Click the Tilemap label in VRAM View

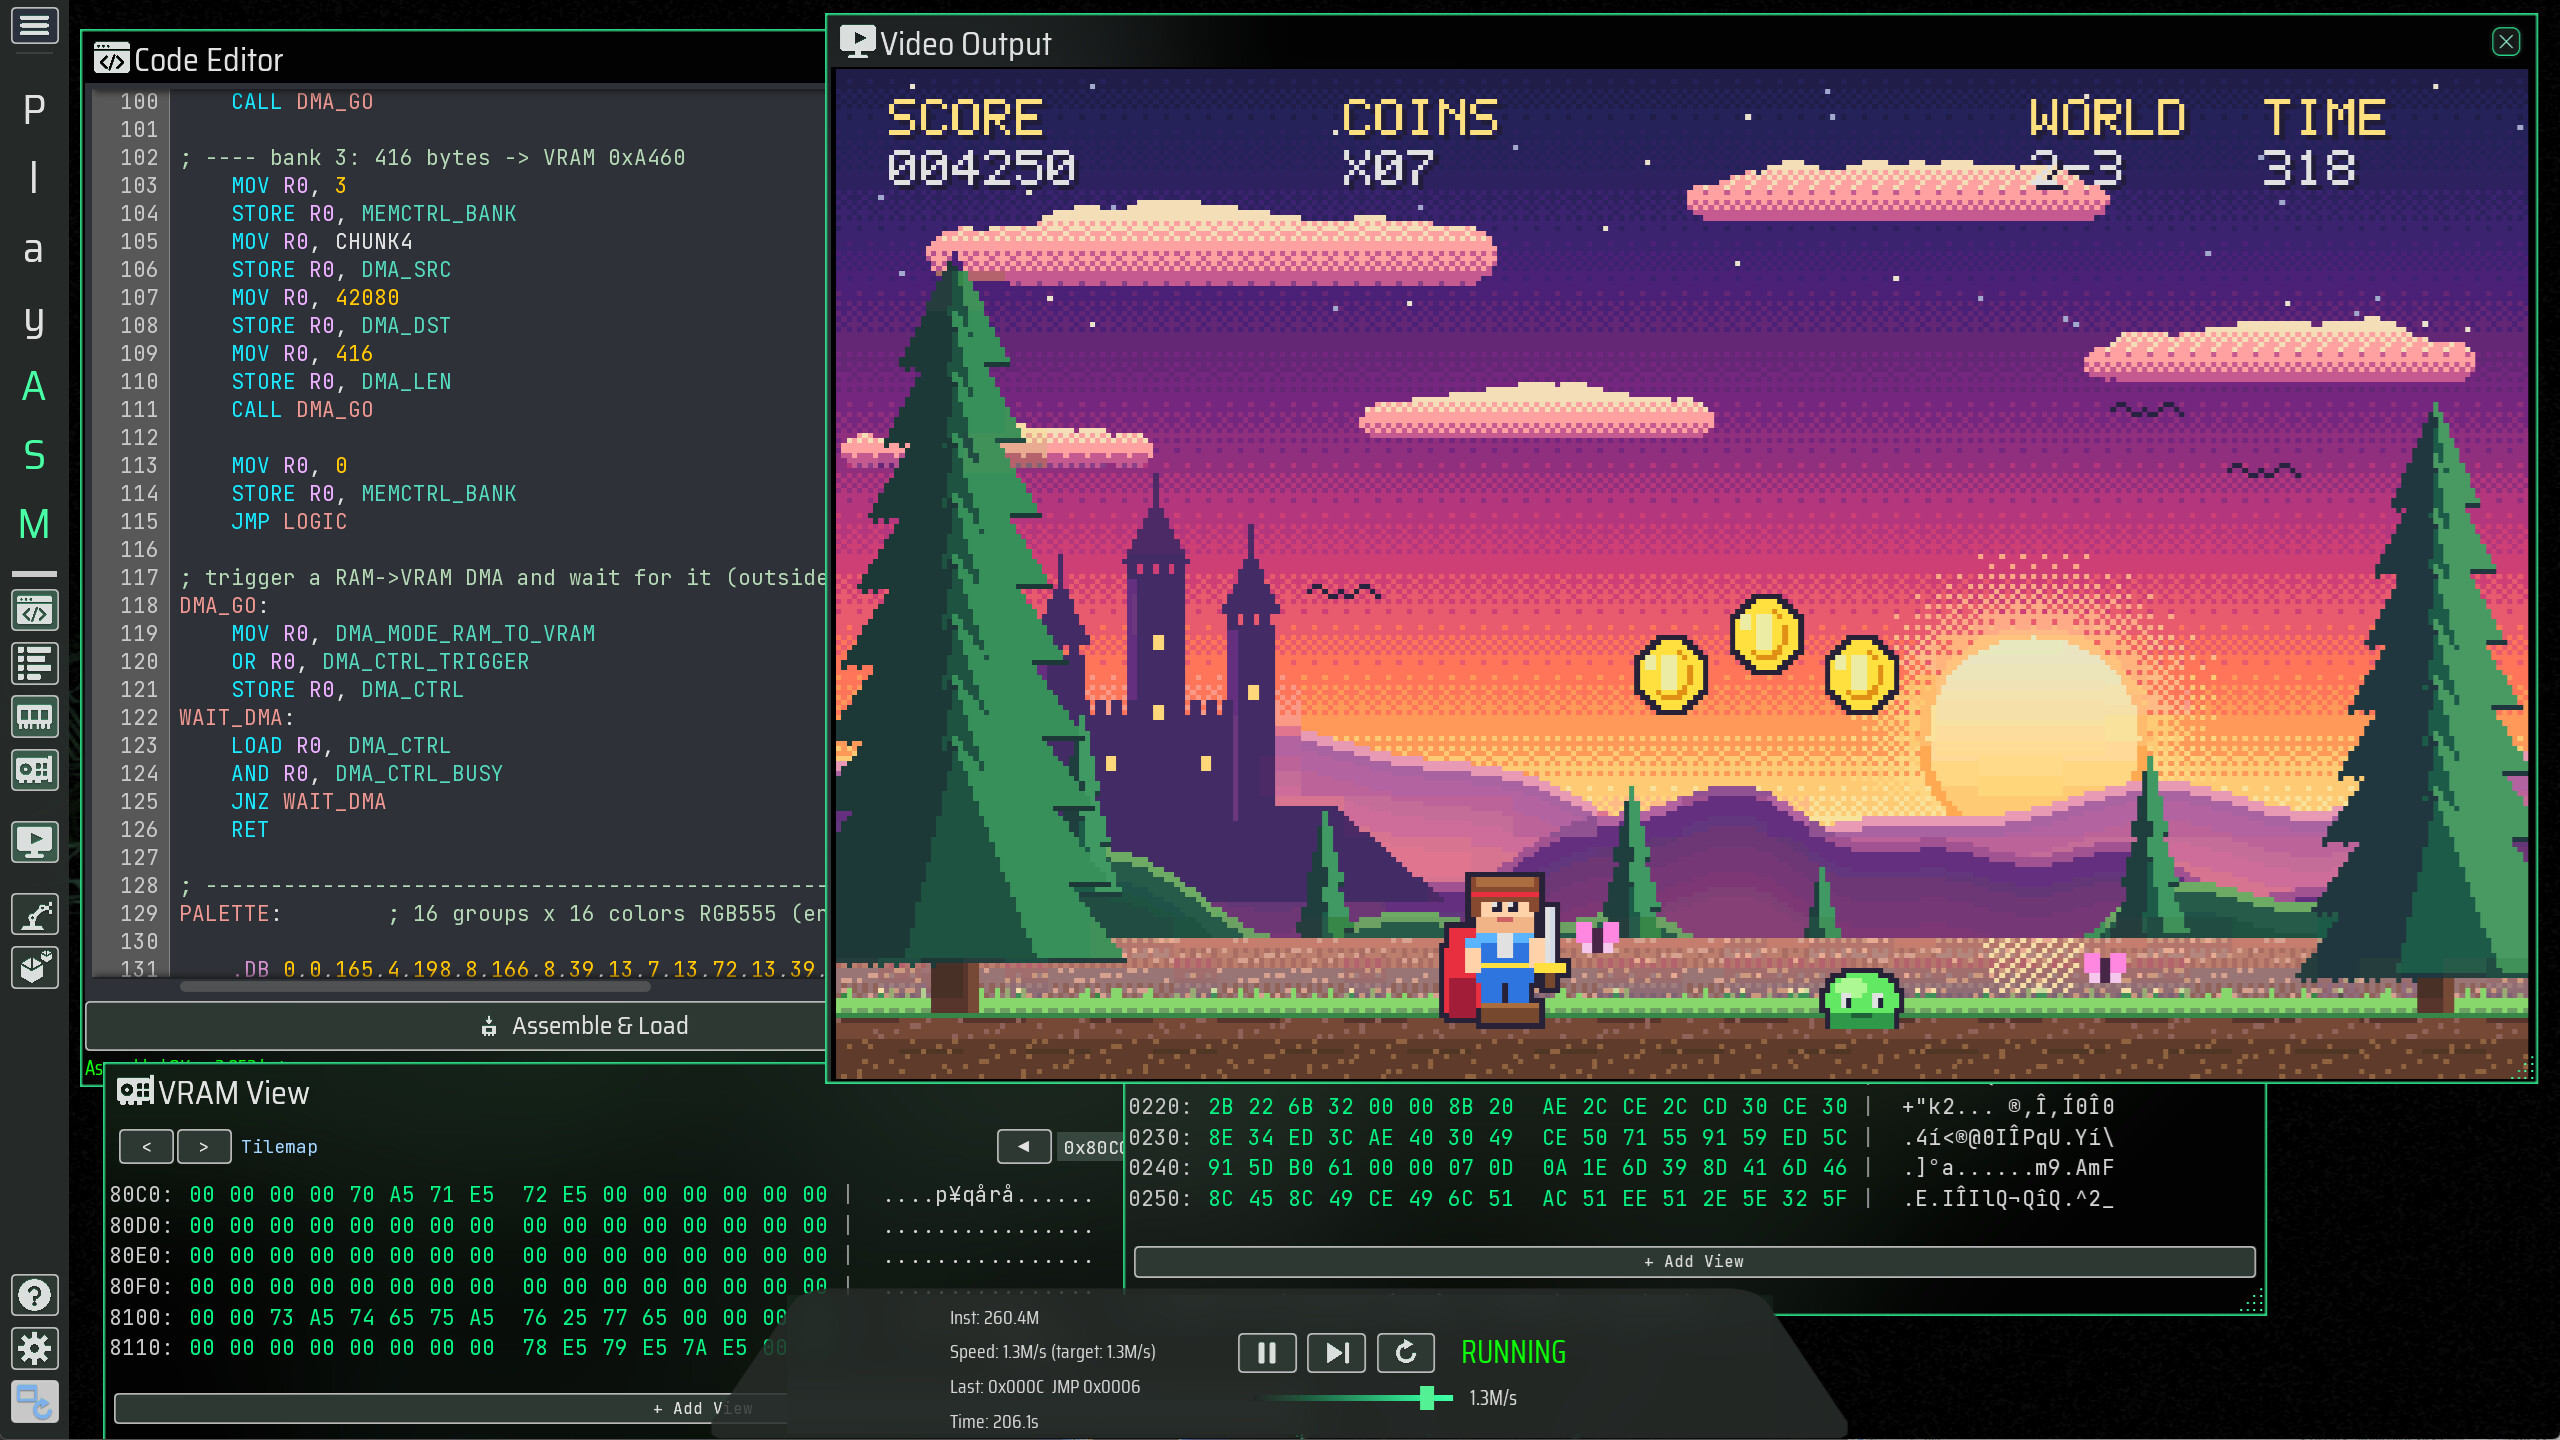pos(279,1147)
